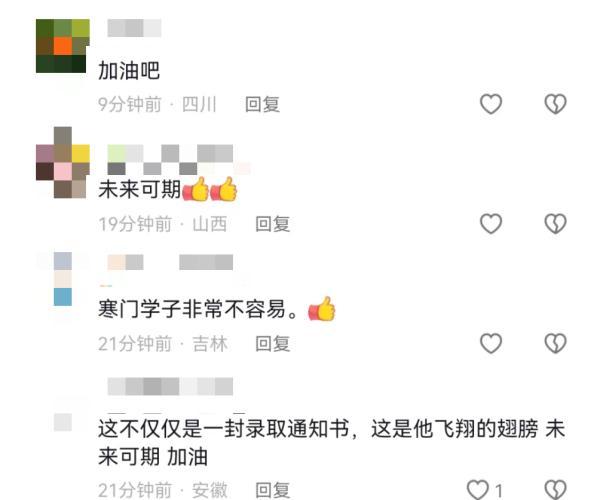Reply to the 未来可期 comment from 山西

click(273, 224)
